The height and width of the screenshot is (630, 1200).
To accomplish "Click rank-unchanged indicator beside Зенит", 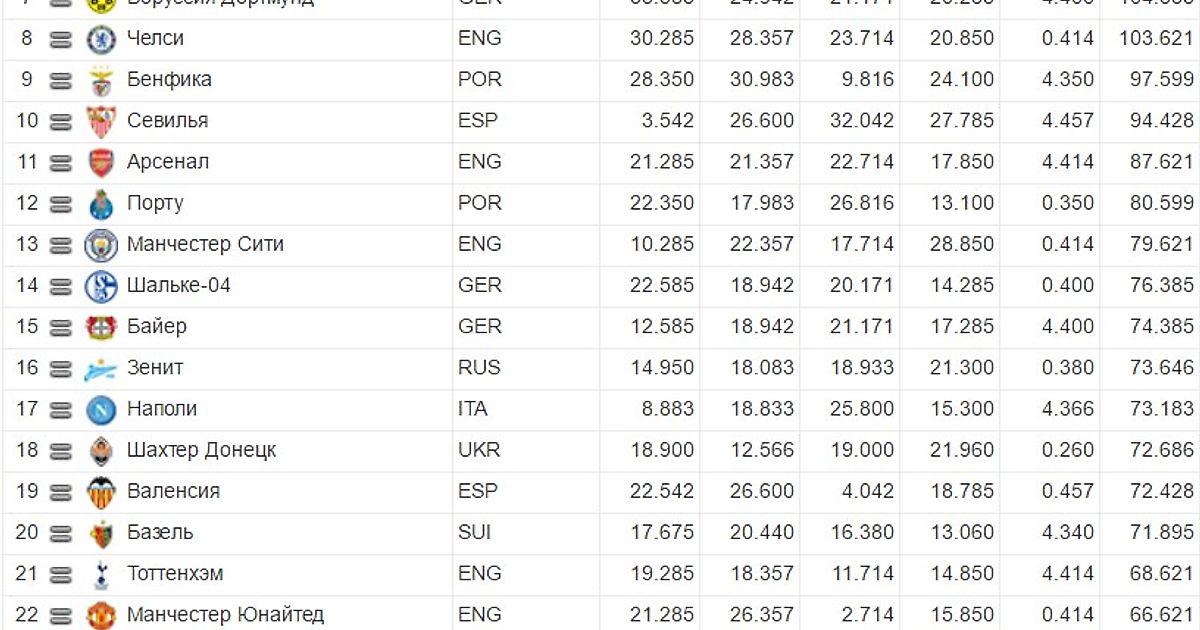I will pyautogui.click(x=61, y=368).
